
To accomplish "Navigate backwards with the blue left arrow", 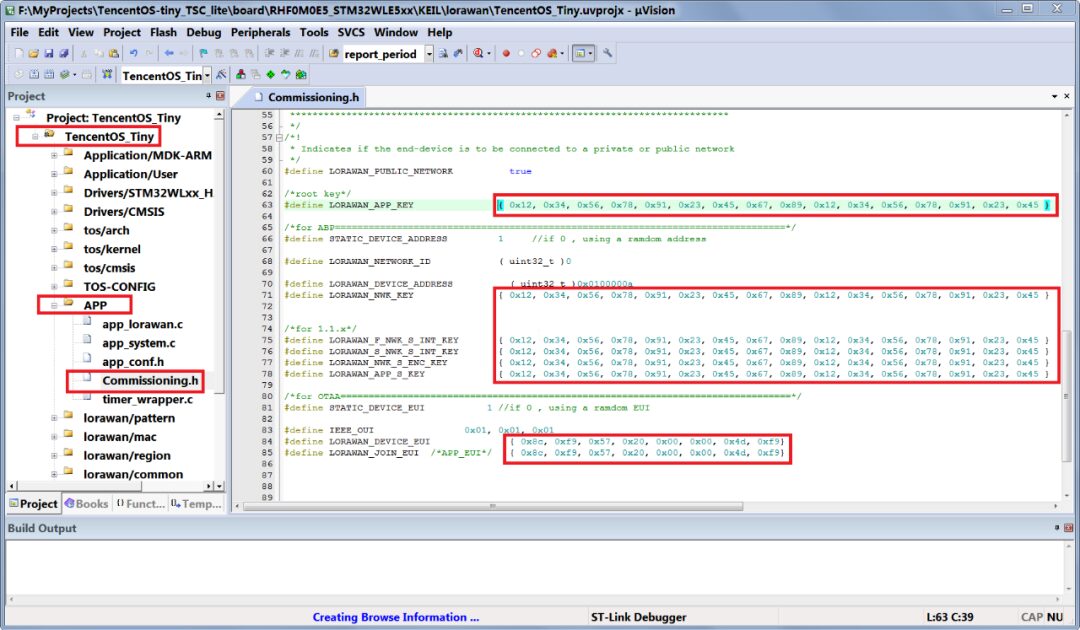I will [169, 53].
